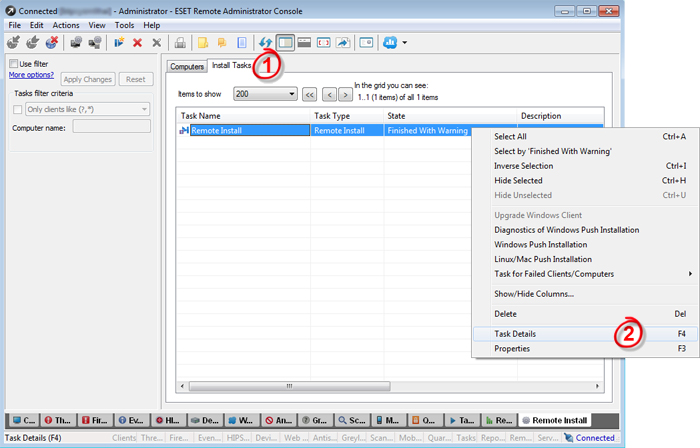Open the Ta... Tasks bottom tab

pos(462,420)
